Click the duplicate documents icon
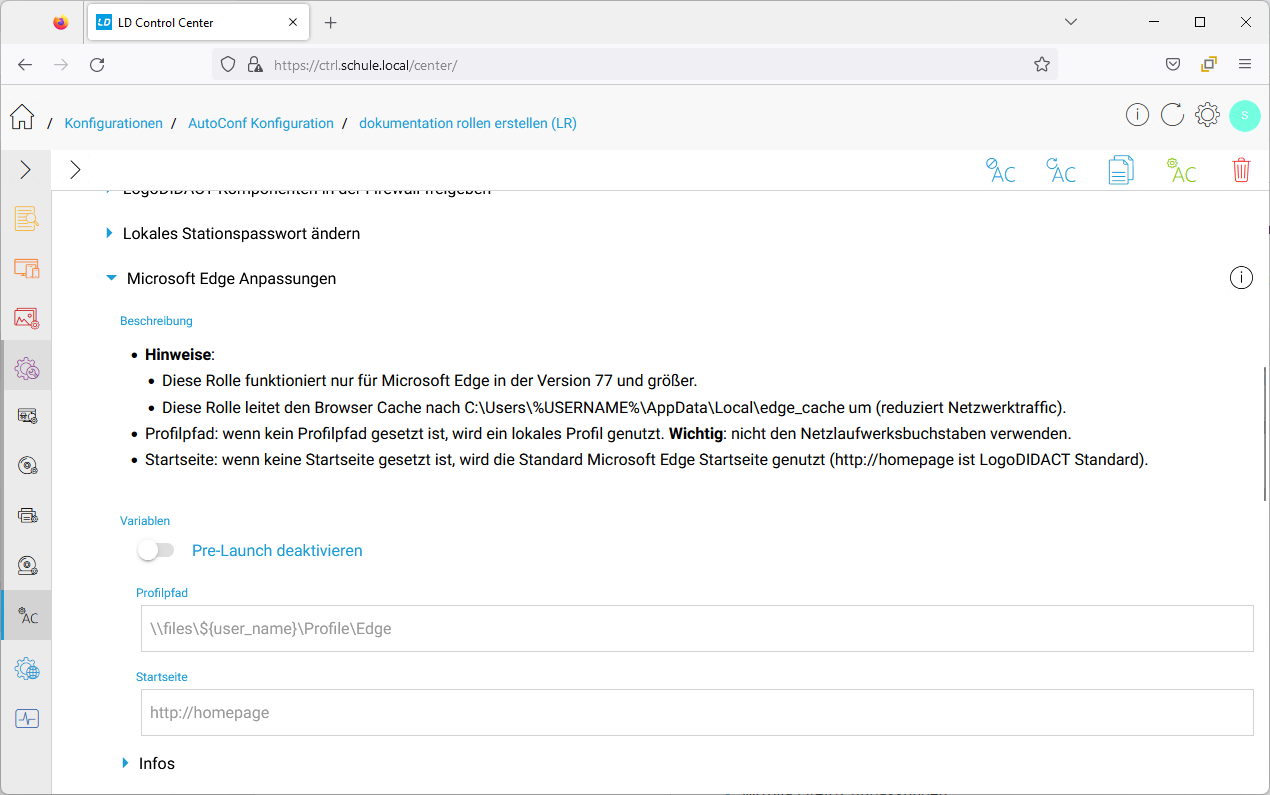 1121,170
